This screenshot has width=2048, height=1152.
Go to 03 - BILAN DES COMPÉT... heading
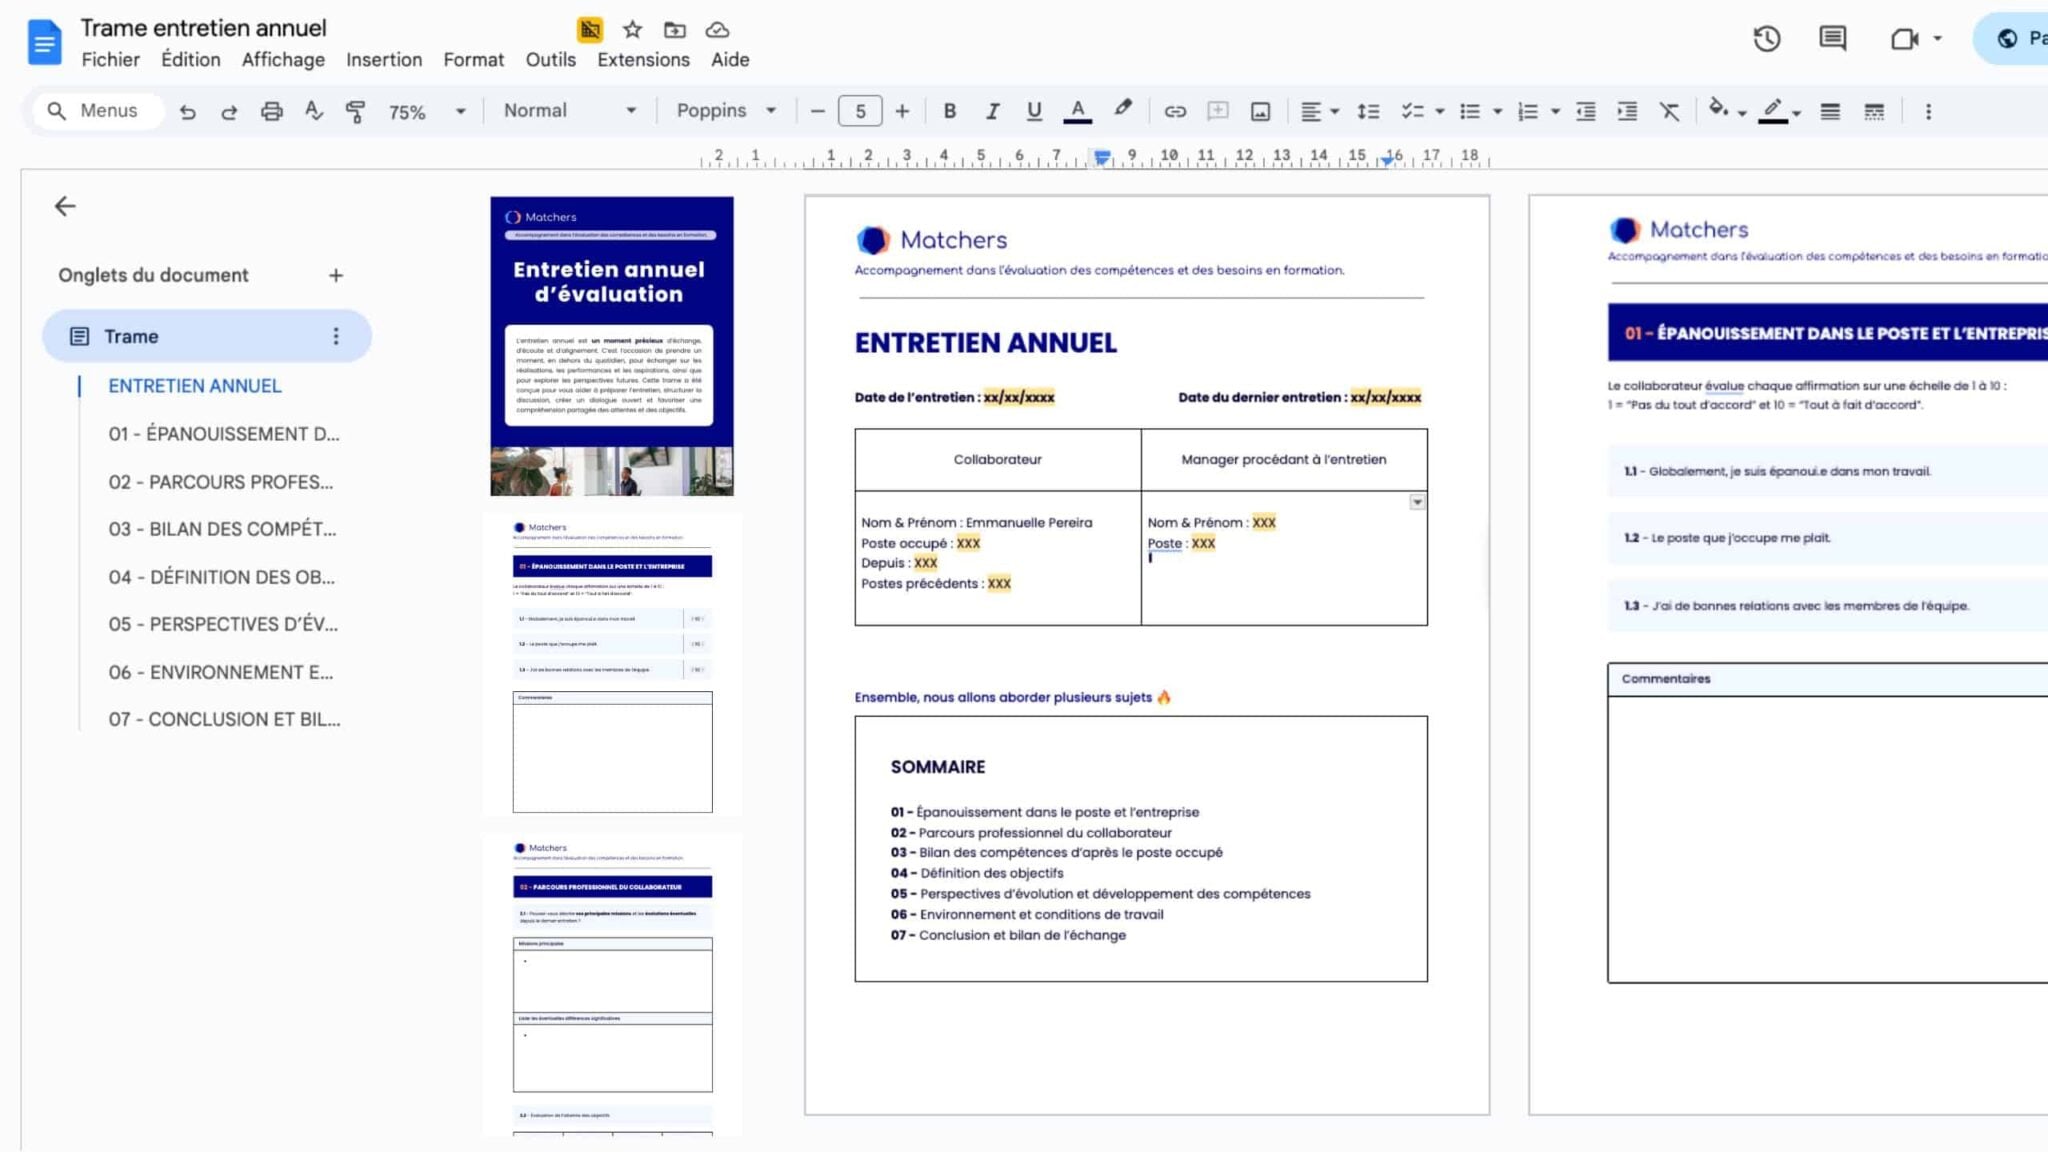click(x=223, y=529)
